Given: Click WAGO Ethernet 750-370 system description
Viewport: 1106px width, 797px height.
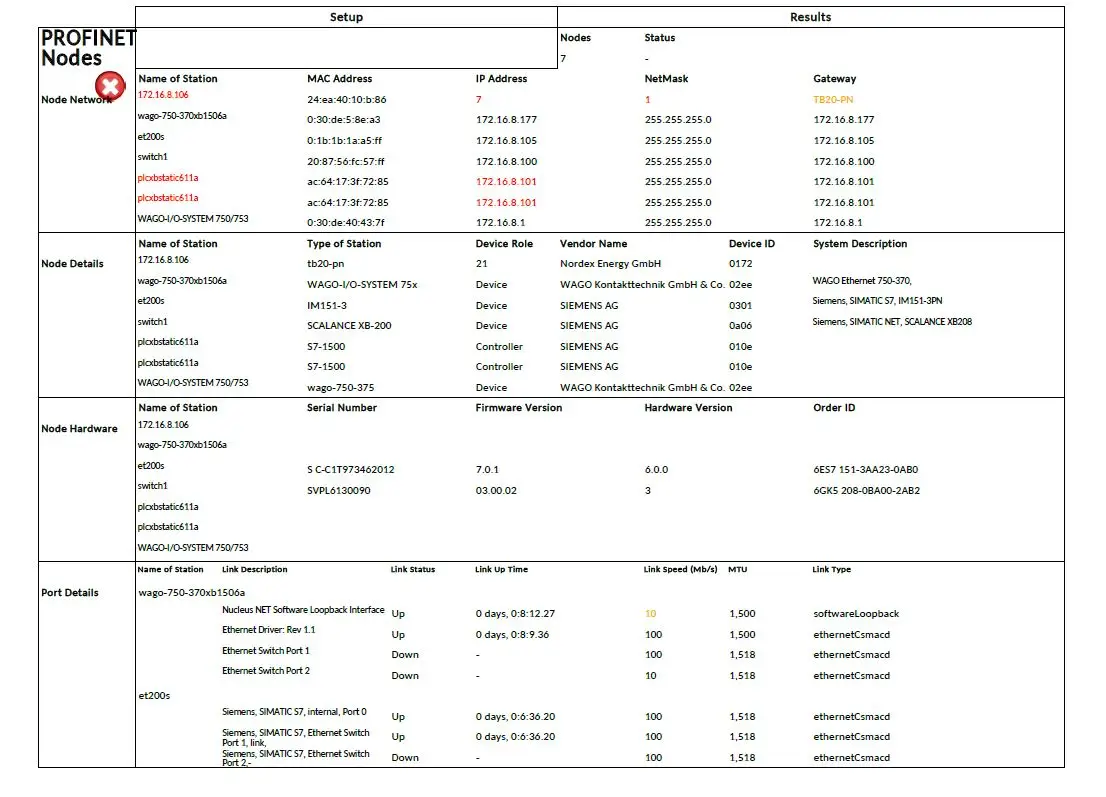Looking at the screenshot, I should tap(862, 281).
